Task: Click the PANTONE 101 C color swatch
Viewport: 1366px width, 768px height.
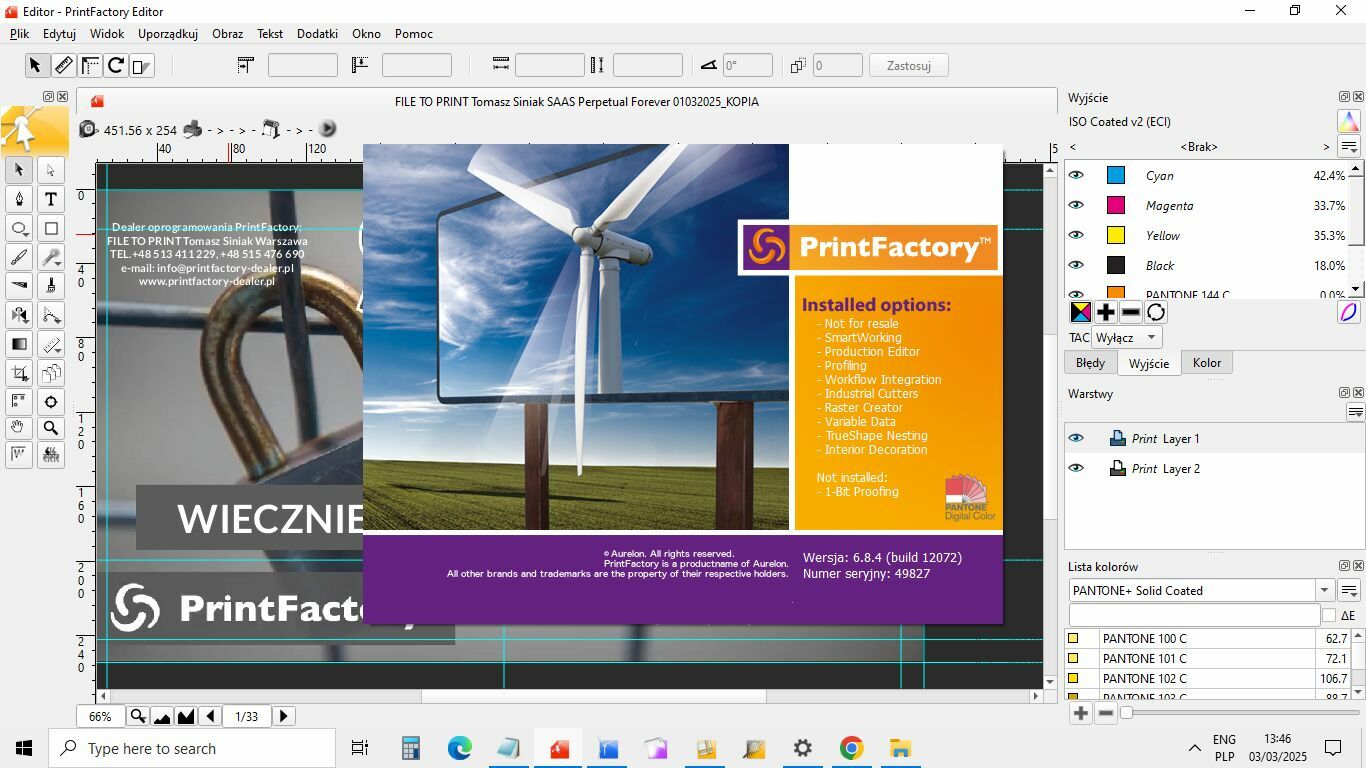Action: tap(1073, 658)
